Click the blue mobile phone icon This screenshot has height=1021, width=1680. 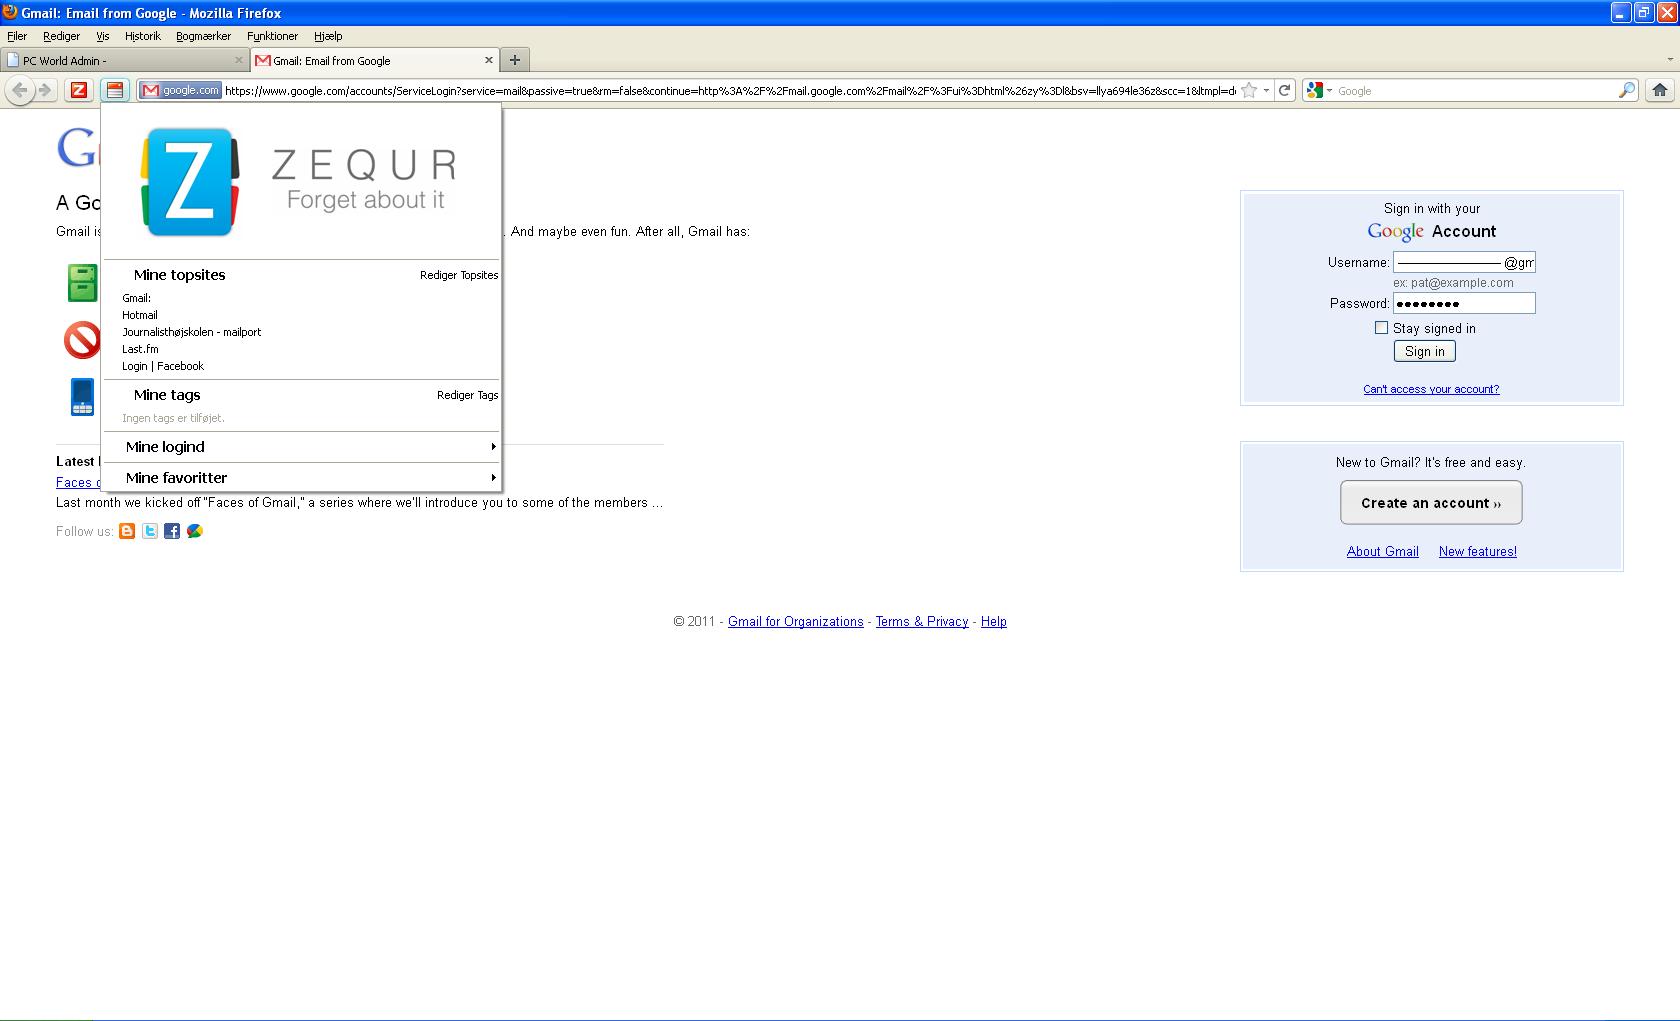(82, 396)
